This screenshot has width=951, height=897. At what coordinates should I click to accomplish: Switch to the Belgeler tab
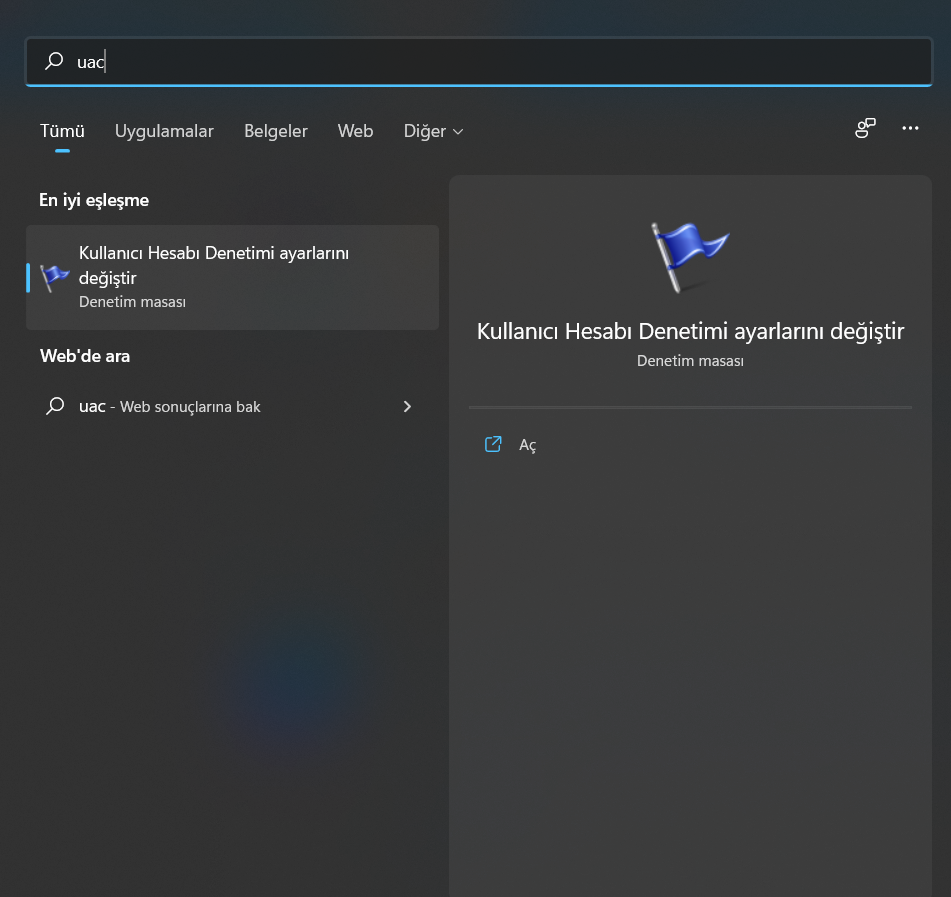[275, 131]
